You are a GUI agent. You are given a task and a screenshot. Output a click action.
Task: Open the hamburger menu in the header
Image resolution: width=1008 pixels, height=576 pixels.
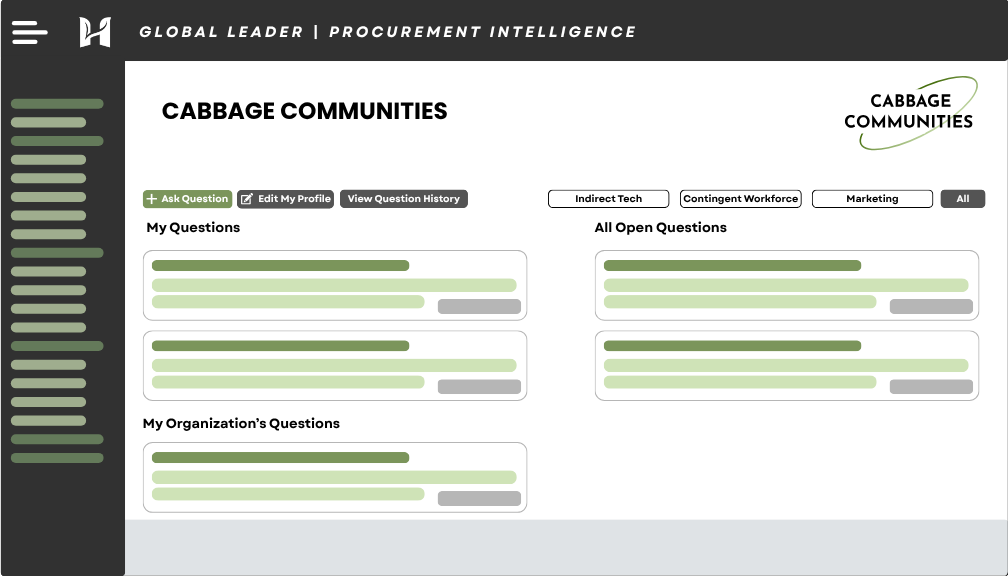coord(29,32)
